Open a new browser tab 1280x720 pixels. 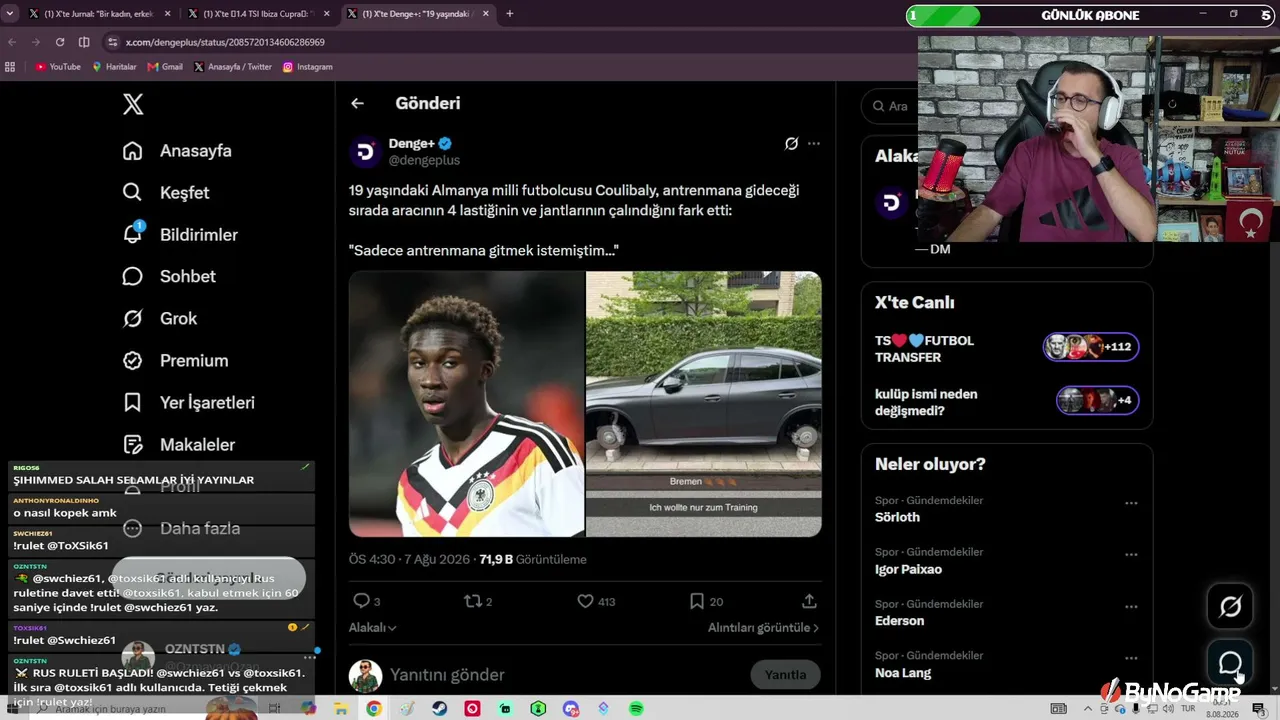pyautogui.click(x=510, y=14)
